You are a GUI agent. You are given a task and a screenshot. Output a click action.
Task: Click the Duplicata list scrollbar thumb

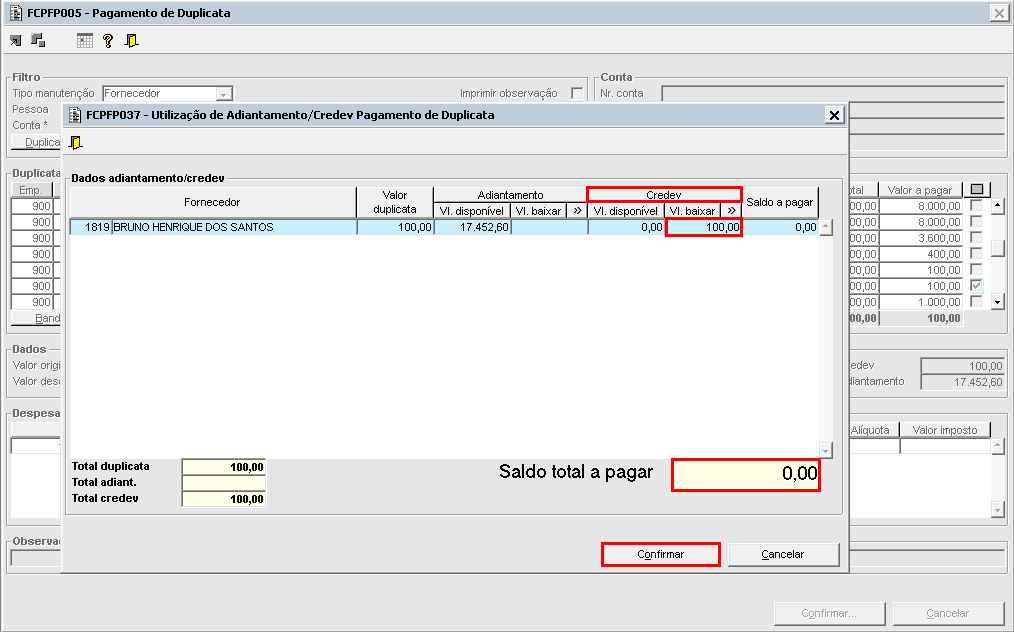point(997,249)
